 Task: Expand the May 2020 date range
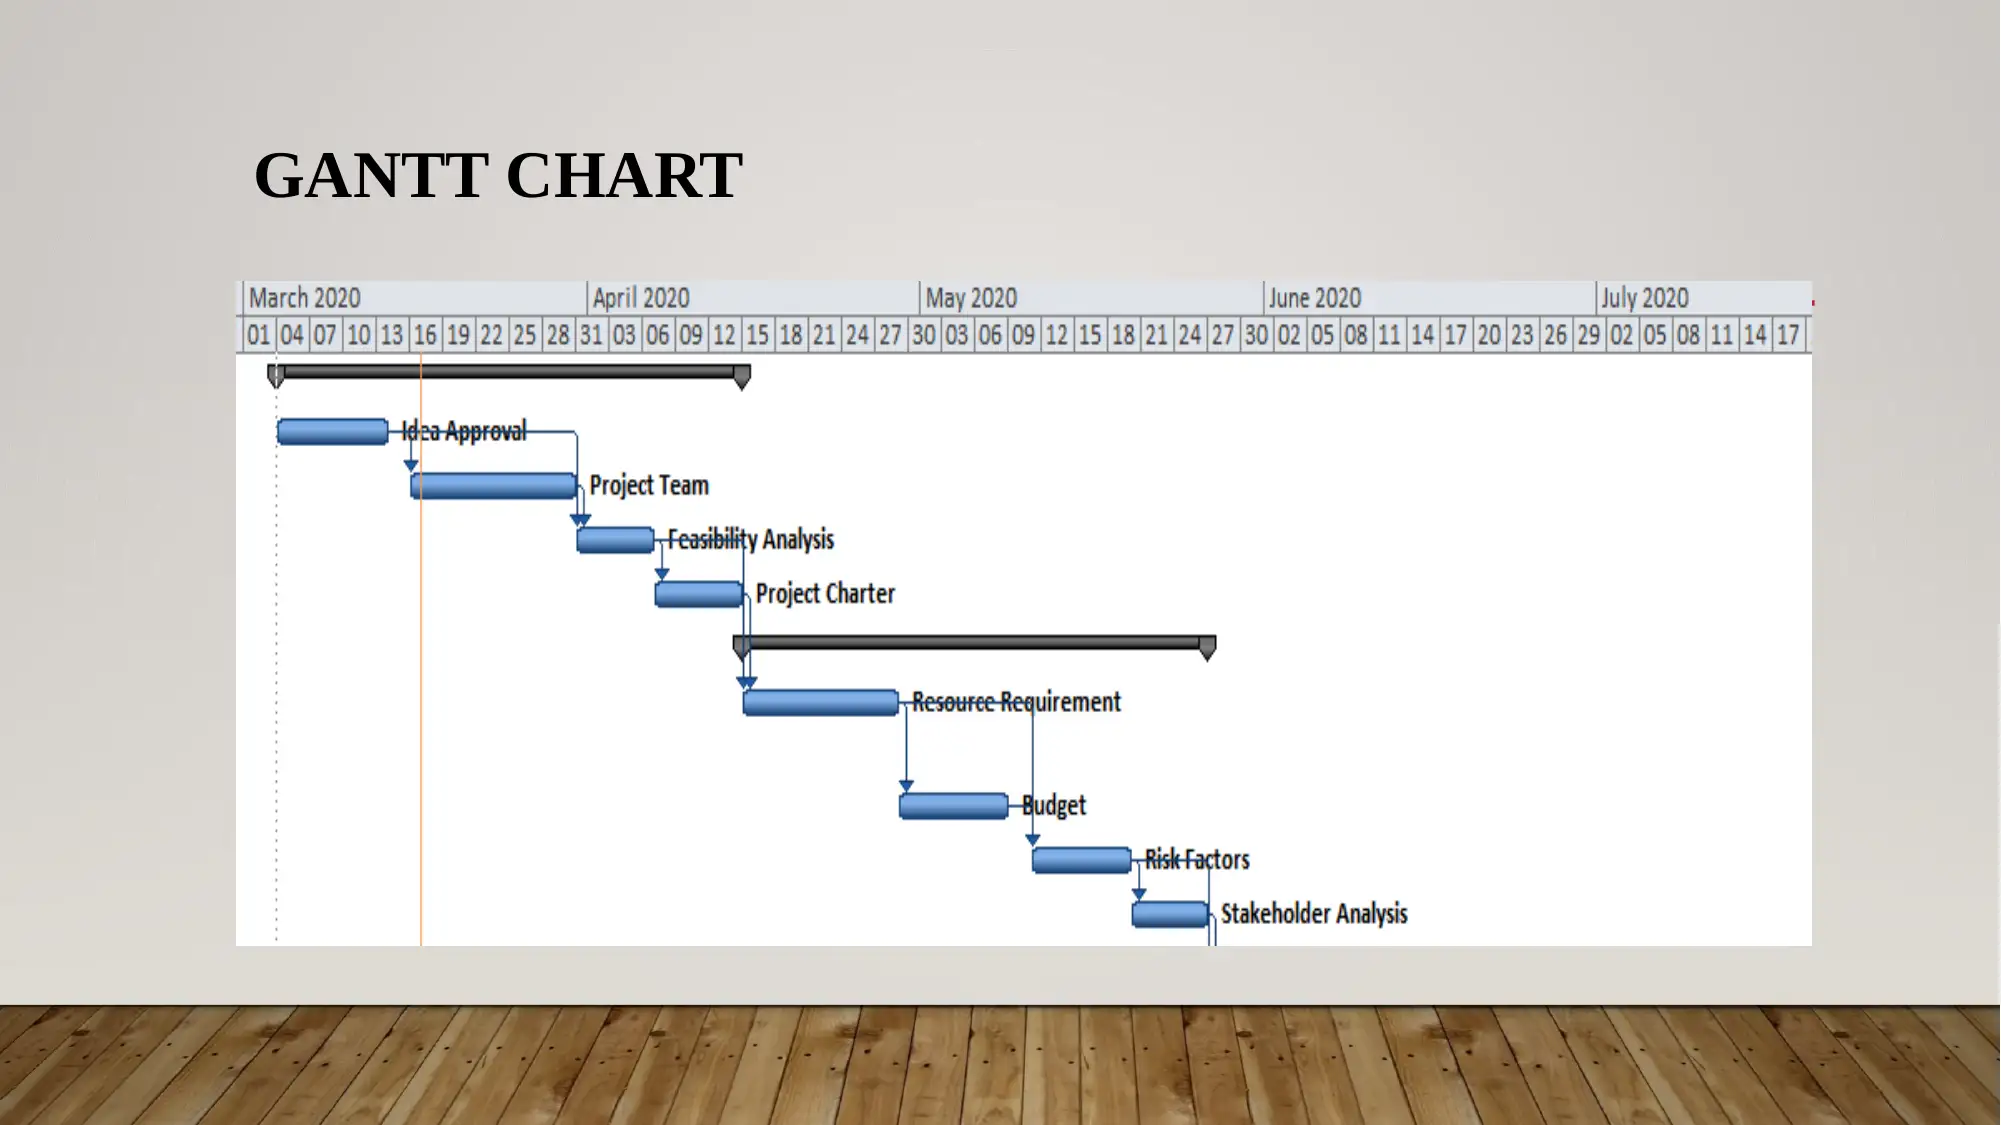966,297
